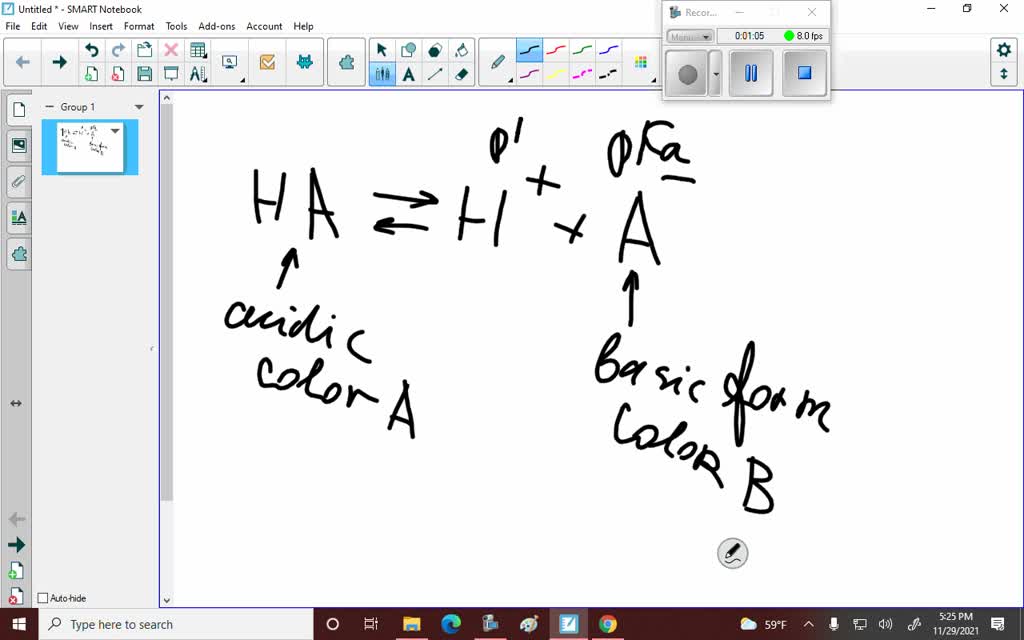Select the Text tool
Screen dimensions: 1024x640
408,73
